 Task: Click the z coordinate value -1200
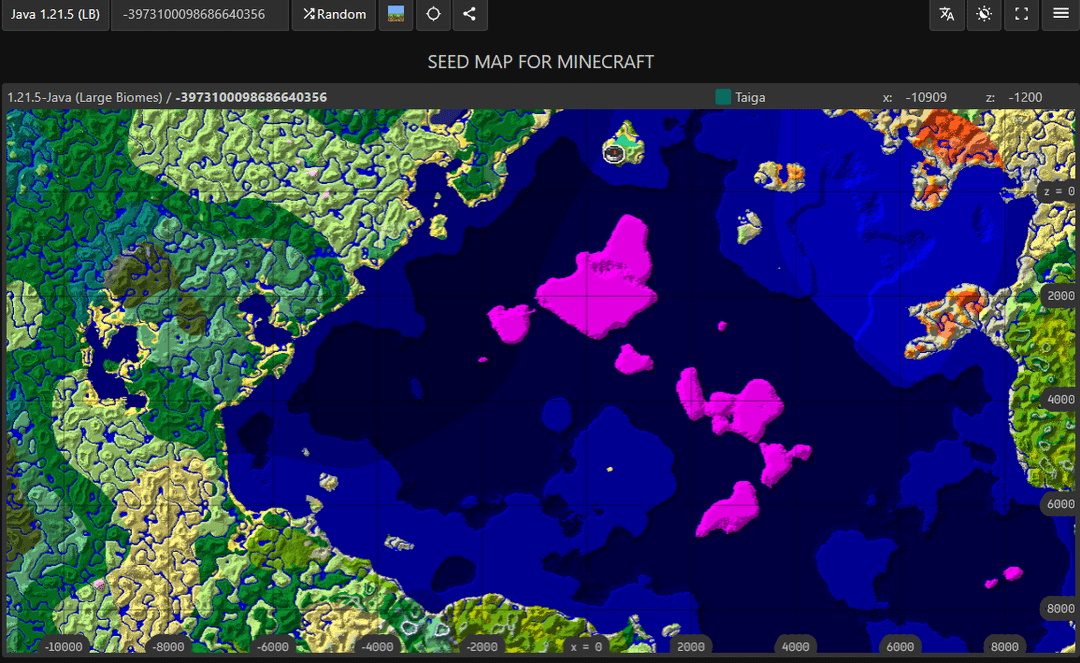tap(1025, 97)
